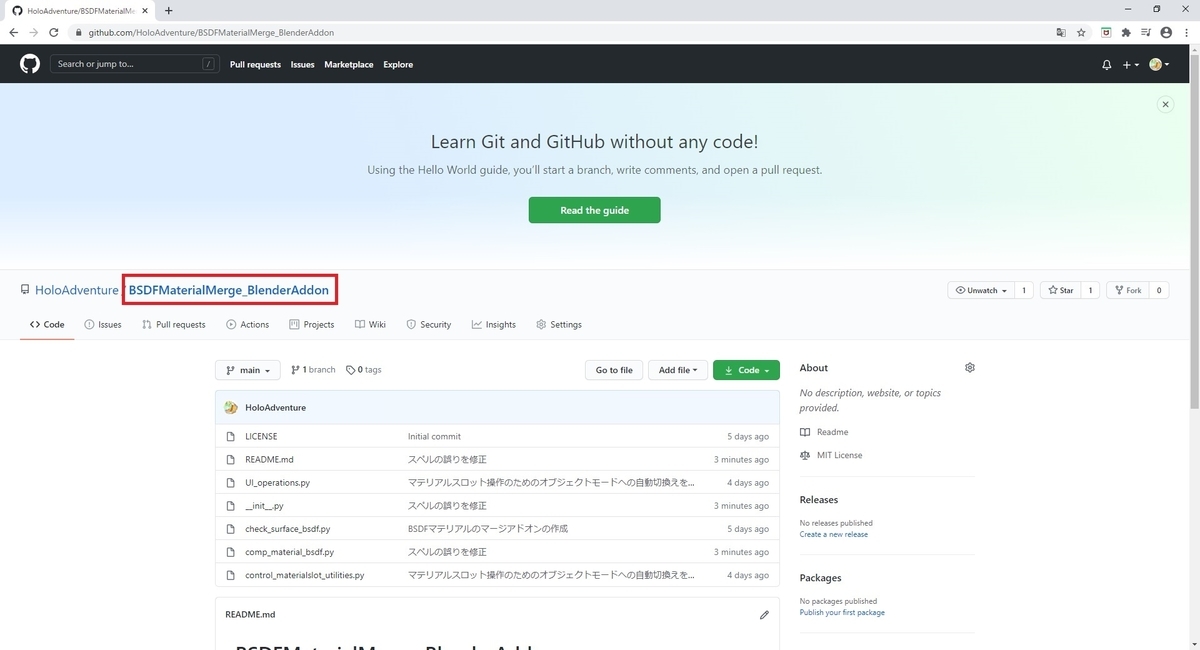
Task: View the 0 tags link
Action: 364,370
